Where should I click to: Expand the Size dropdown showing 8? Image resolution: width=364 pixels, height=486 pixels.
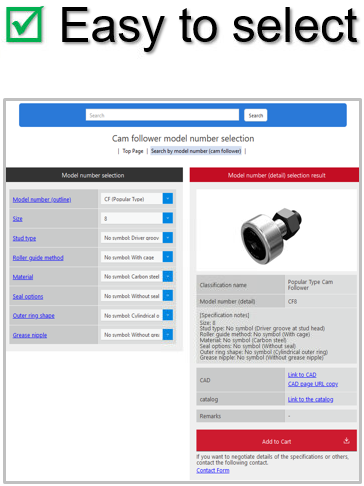click(137, 218)
